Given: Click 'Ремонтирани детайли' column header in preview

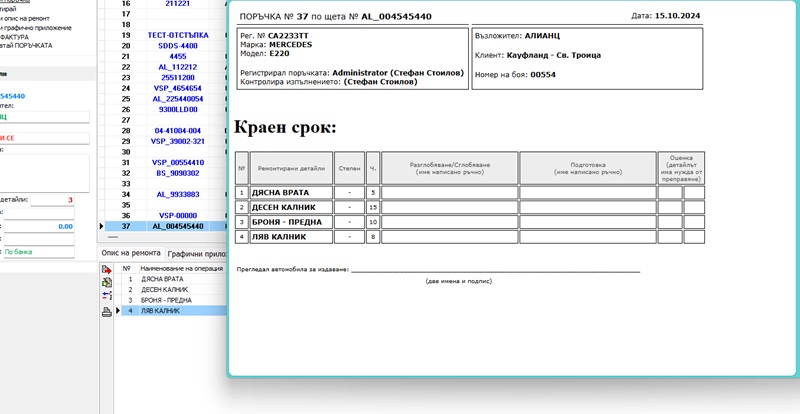Looking at the screenshot, I should pyautogui.click(x=291, y=168).
